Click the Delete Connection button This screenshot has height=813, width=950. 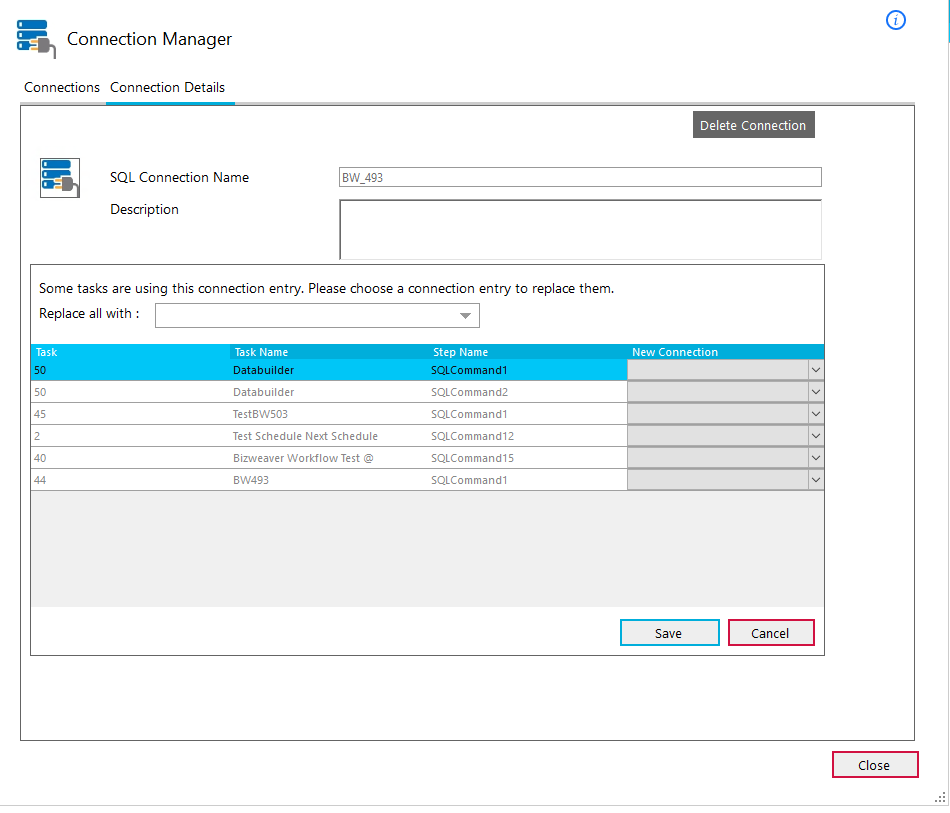pyautogui.click(x=753, y=125)
